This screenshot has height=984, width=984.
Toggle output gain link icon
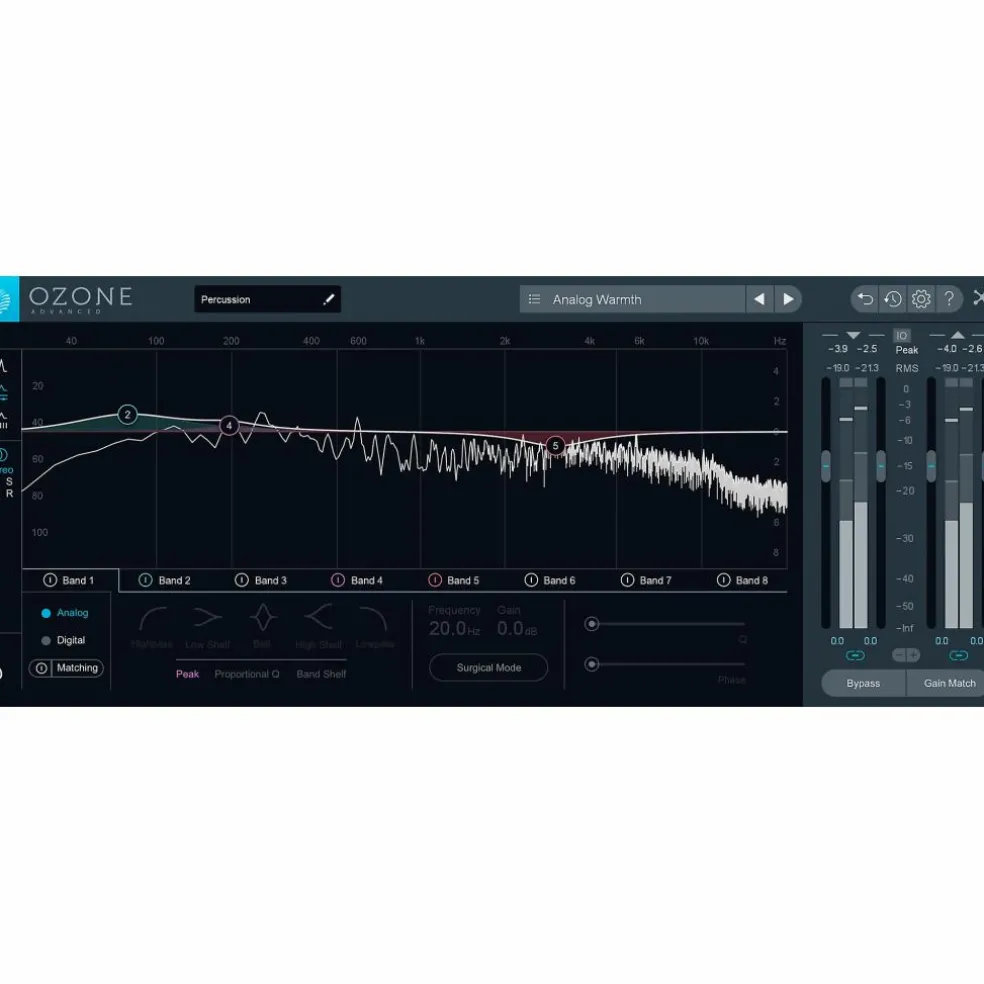958,655
